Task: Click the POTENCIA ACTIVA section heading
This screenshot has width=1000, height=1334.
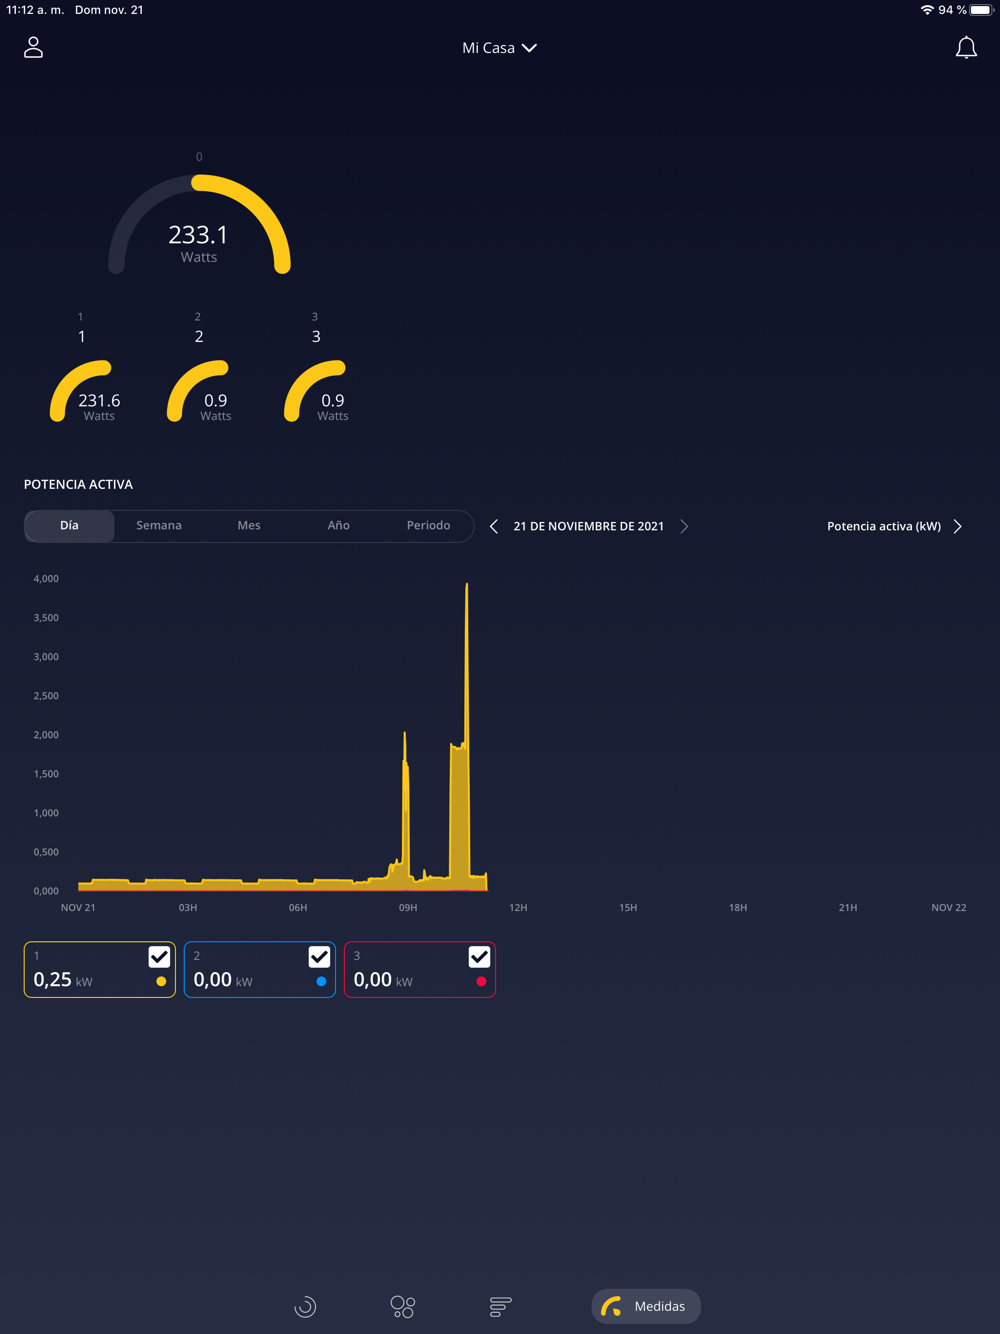Action: click(78, 484)
